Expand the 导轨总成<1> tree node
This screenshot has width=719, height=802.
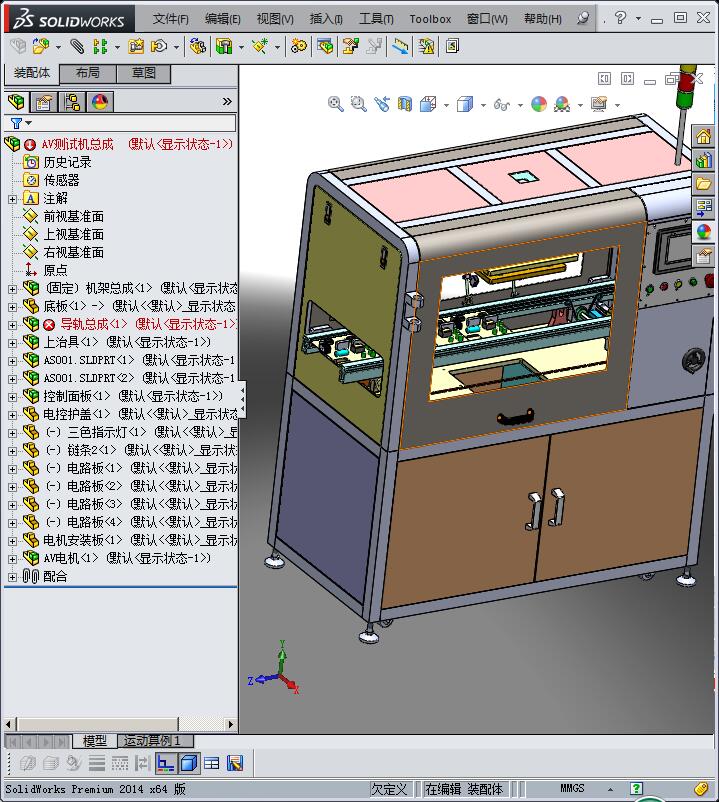(12, 325)
